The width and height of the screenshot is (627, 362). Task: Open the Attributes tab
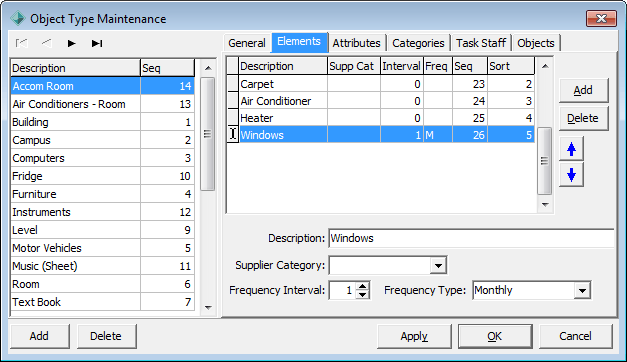(357, 43)
